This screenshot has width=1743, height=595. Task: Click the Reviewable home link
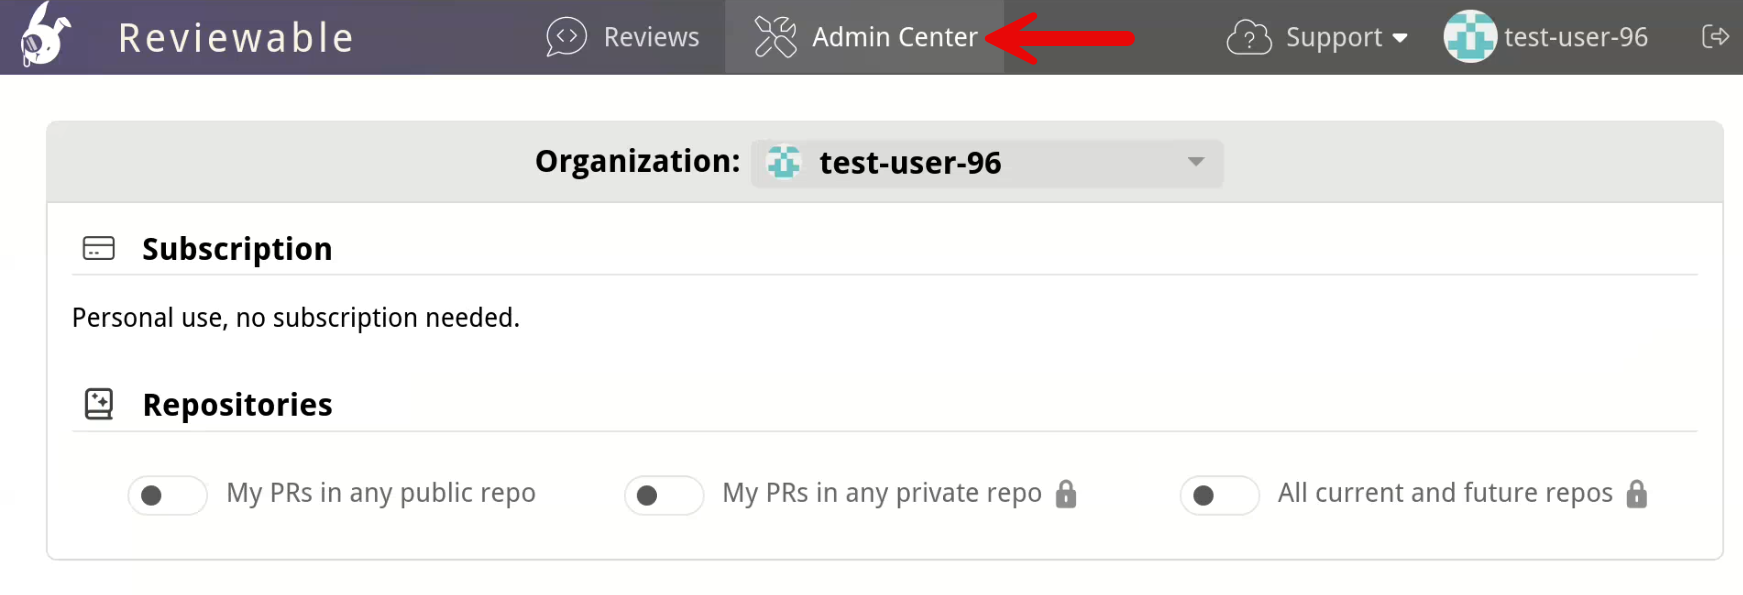click(x=235, y=36)
